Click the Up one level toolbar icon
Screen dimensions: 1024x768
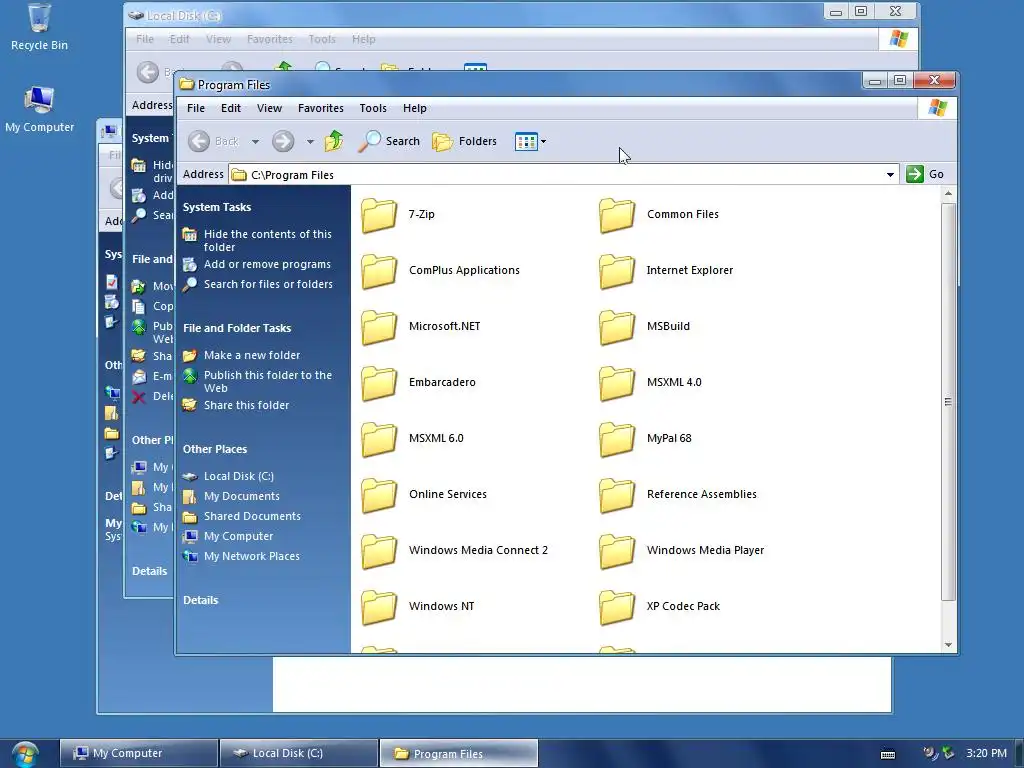[x=334, y=141]
